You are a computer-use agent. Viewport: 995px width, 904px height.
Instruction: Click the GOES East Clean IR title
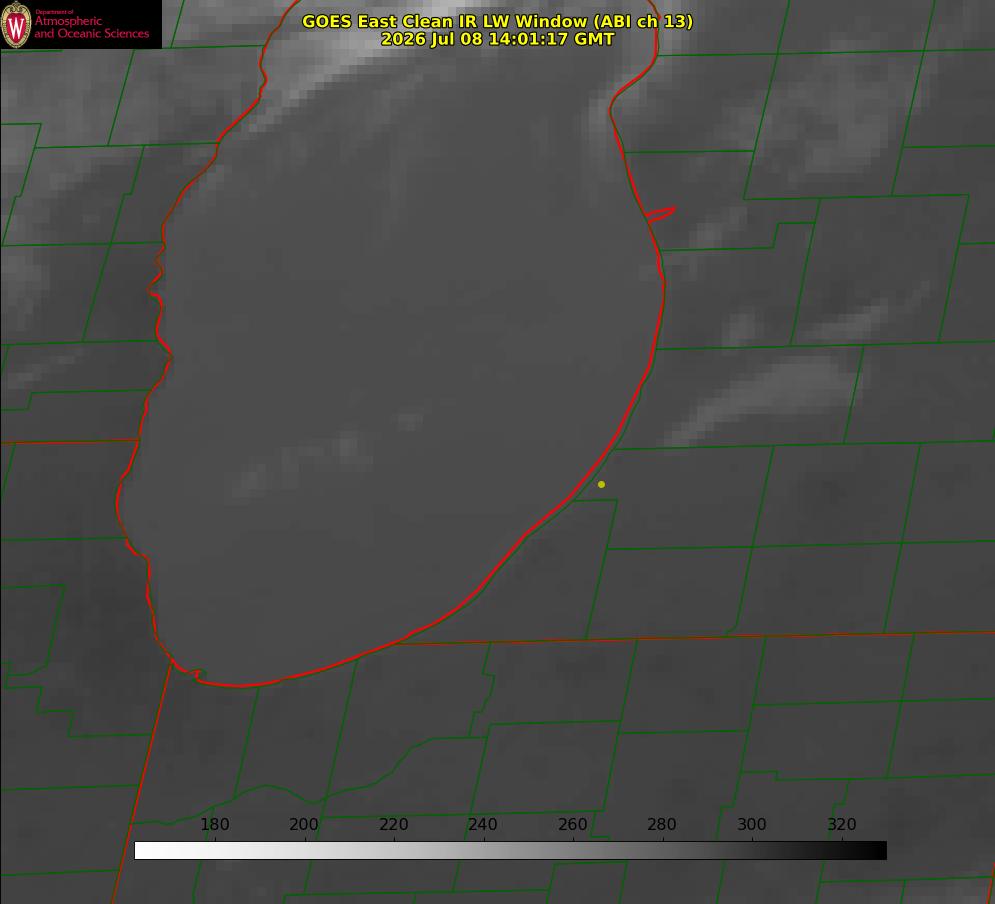498,21
